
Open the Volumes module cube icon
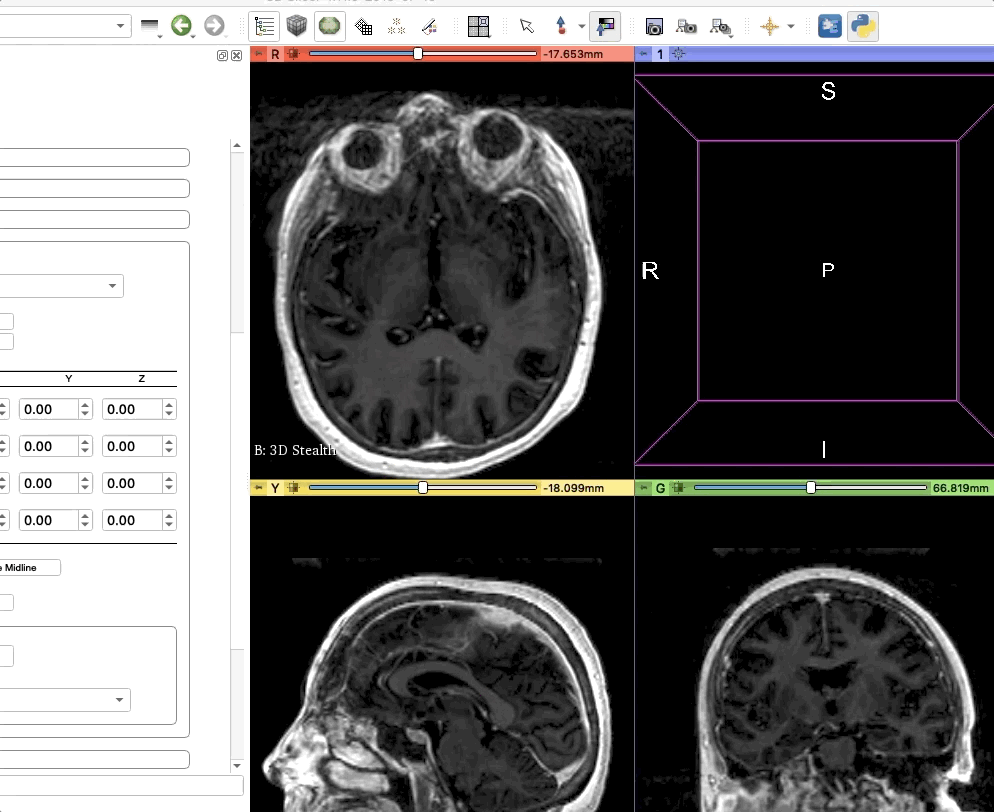pyautogui.click(x=296, y=26)
